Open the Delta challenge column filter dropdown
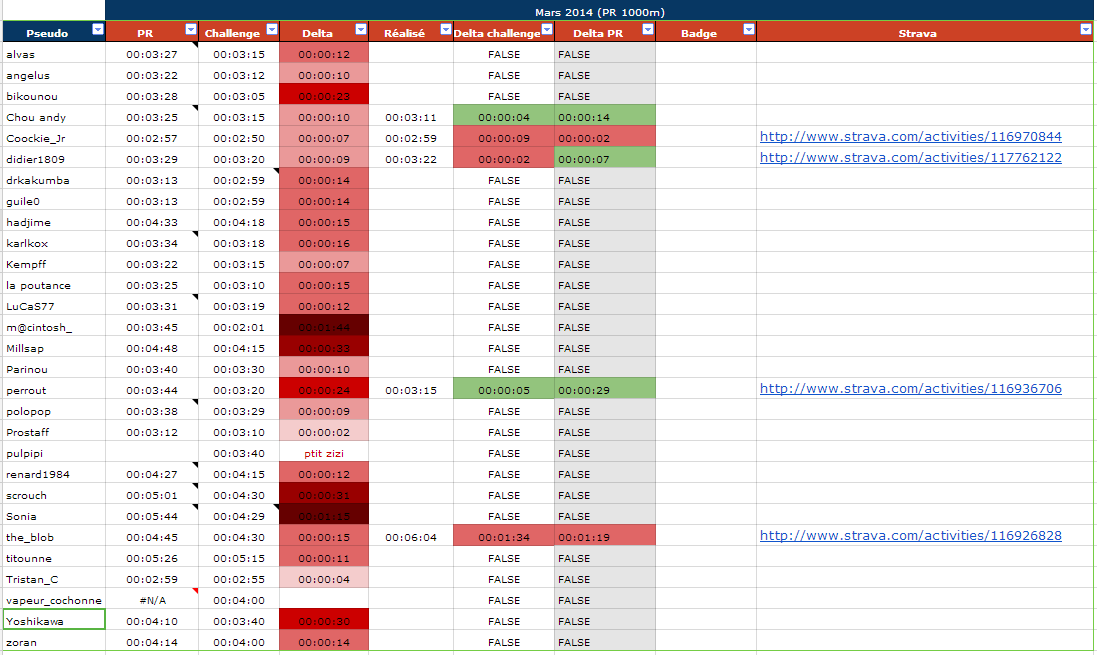Image resolution: width=1097 pixels, height=655 pixels. [x=547, y=29]
